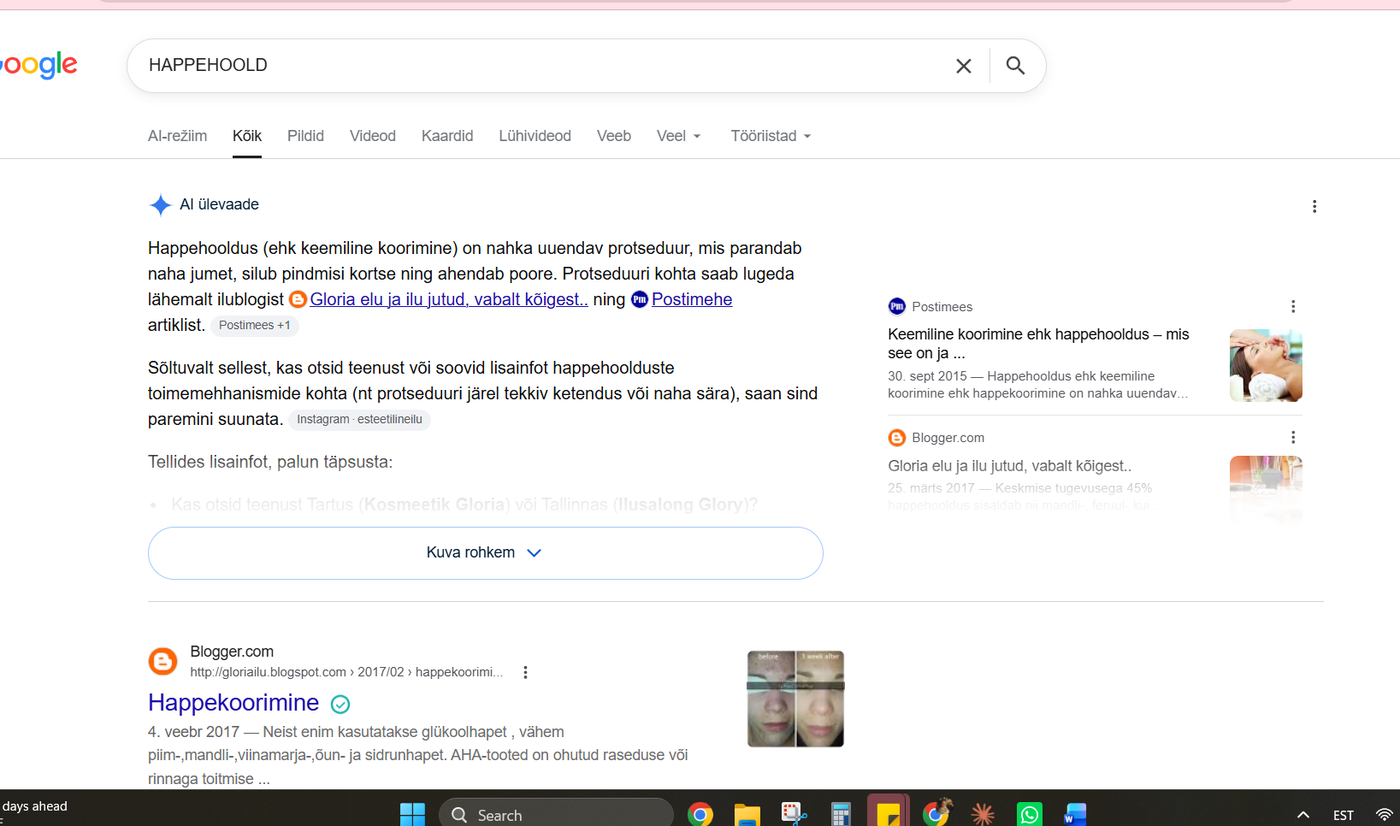The image size is (1400, 826).
Task: Open Snipping Tool from the taskbar
Action: pos(794,814)
